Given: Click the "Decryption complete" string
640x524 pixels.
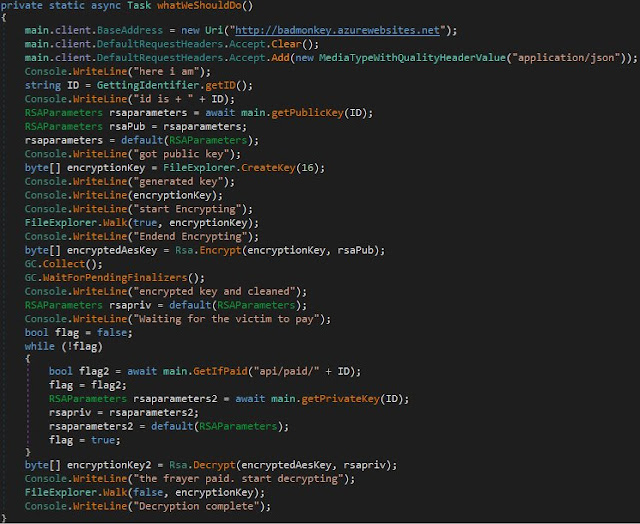Looking at the screenshot, I should (x=196, y=506).
